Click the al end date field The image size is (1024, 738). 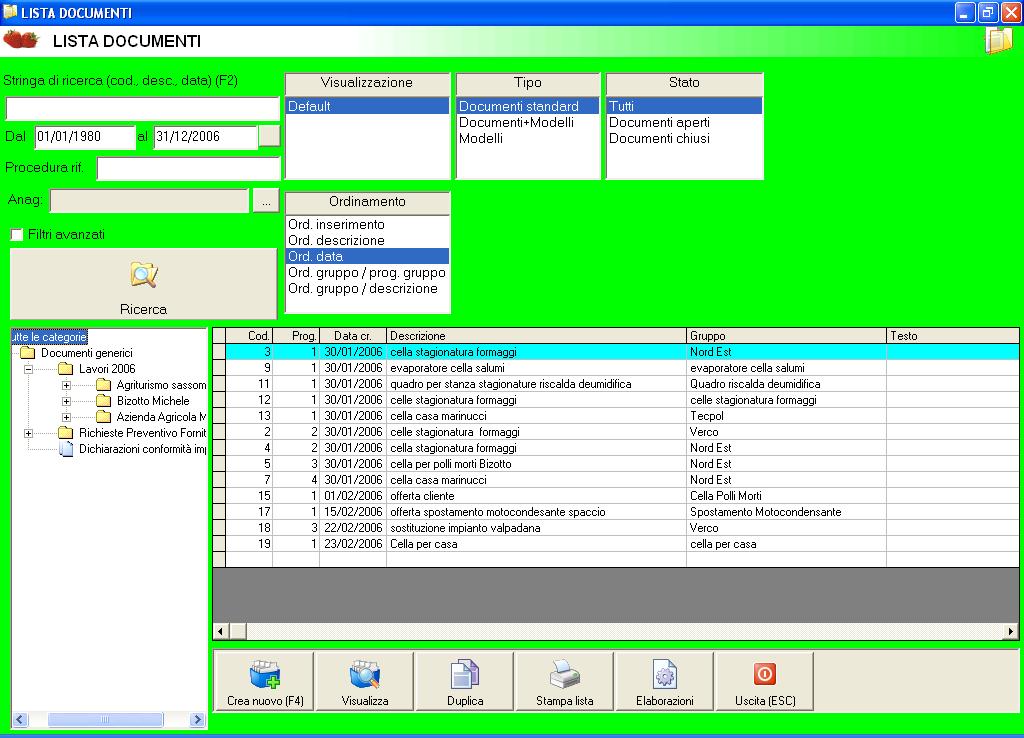(206, 136)
